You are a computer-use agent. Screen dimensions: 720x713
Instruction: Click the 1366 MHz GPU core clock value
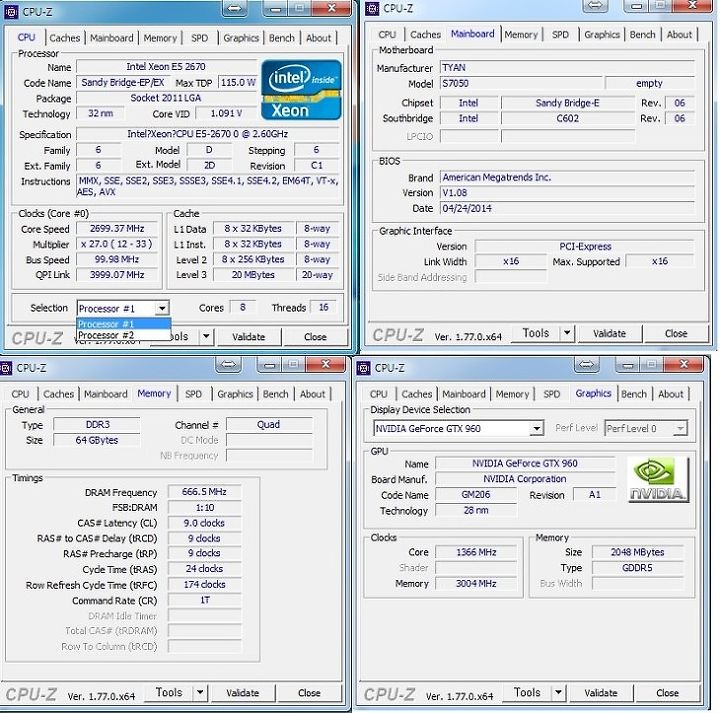tap(476, 552)
